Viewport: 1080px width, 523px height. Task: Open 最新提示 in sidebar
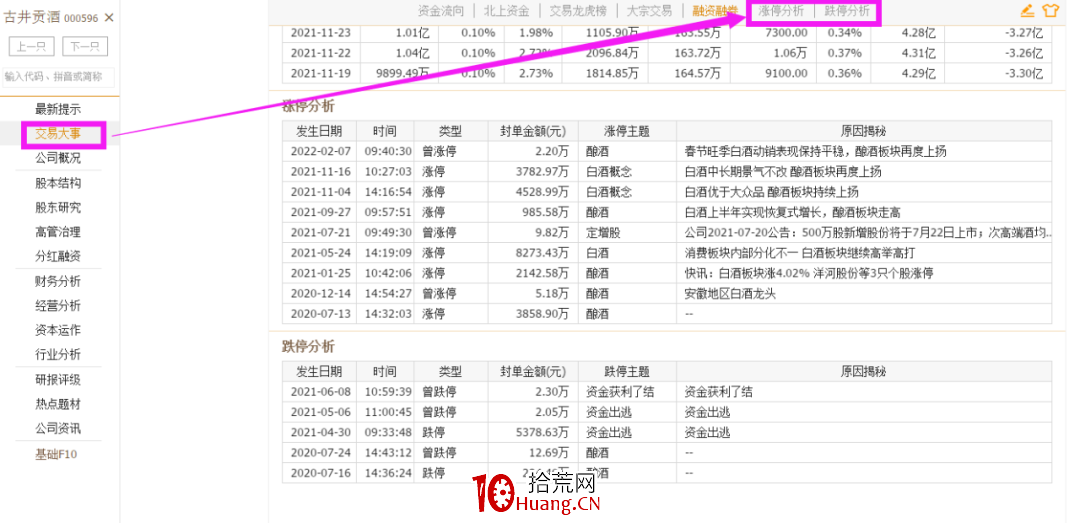coord(58,109)
